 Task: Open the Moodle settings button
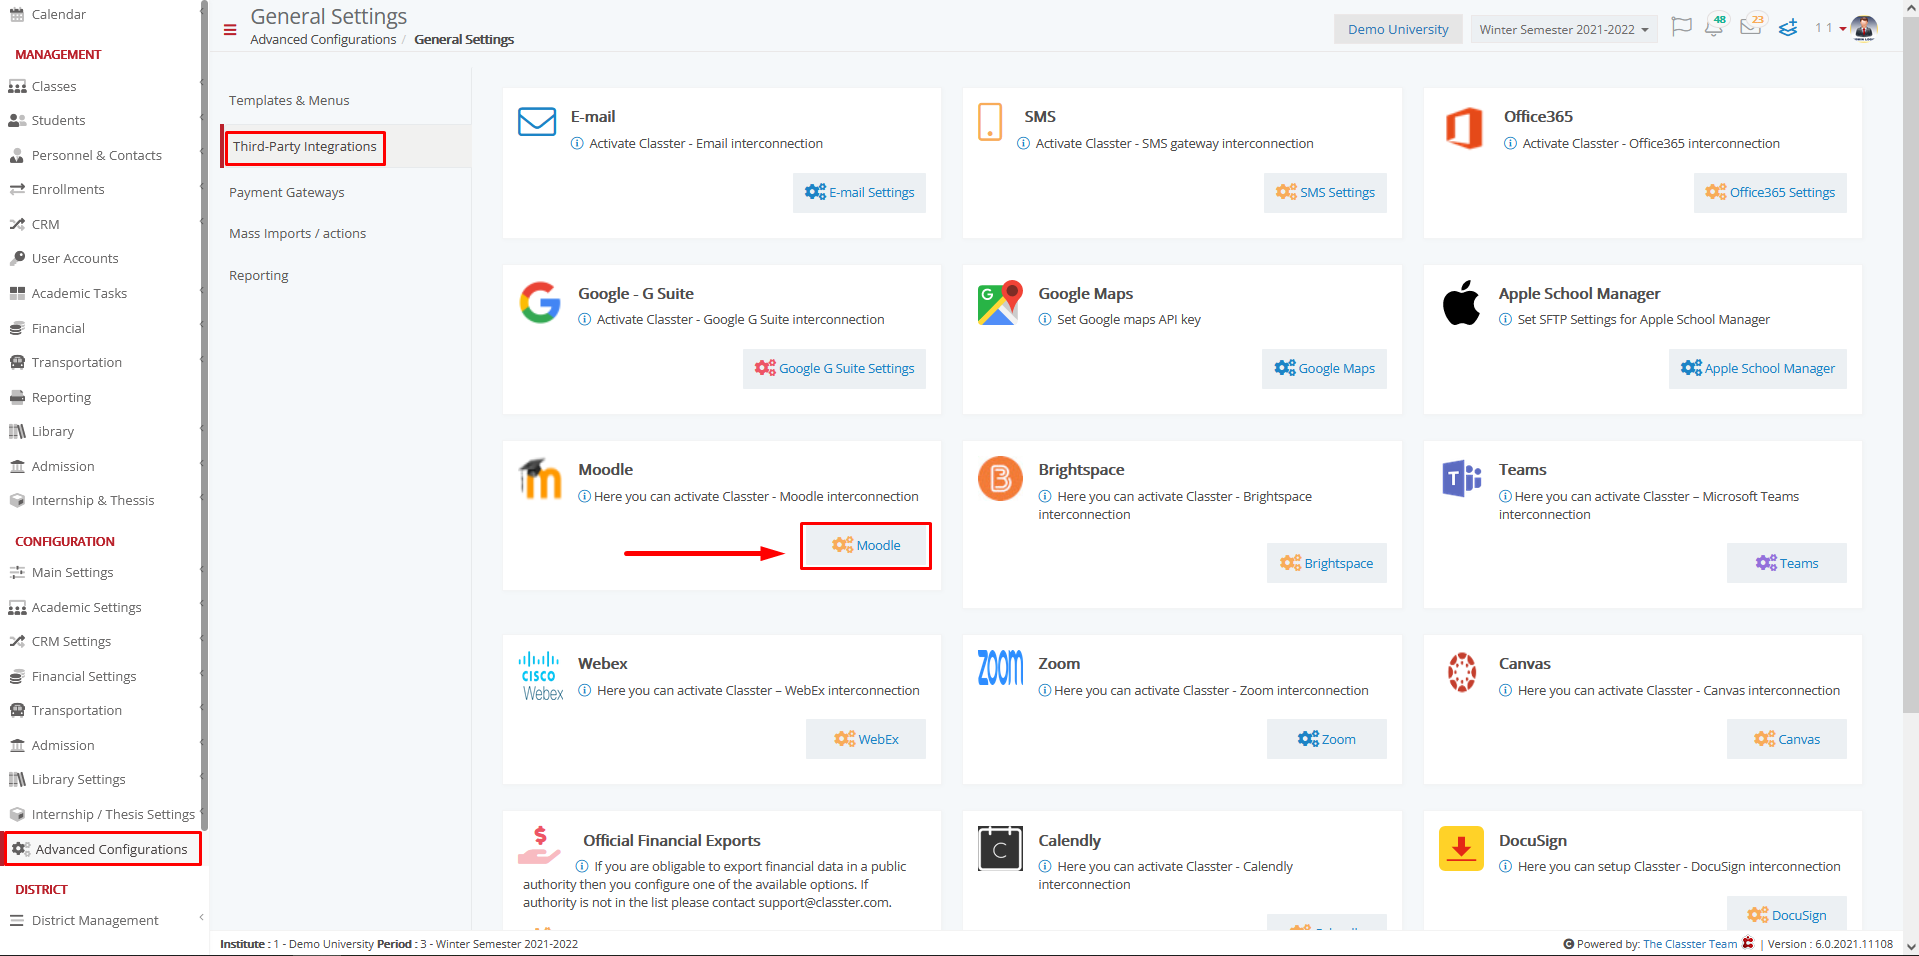[x=866, y=546]
